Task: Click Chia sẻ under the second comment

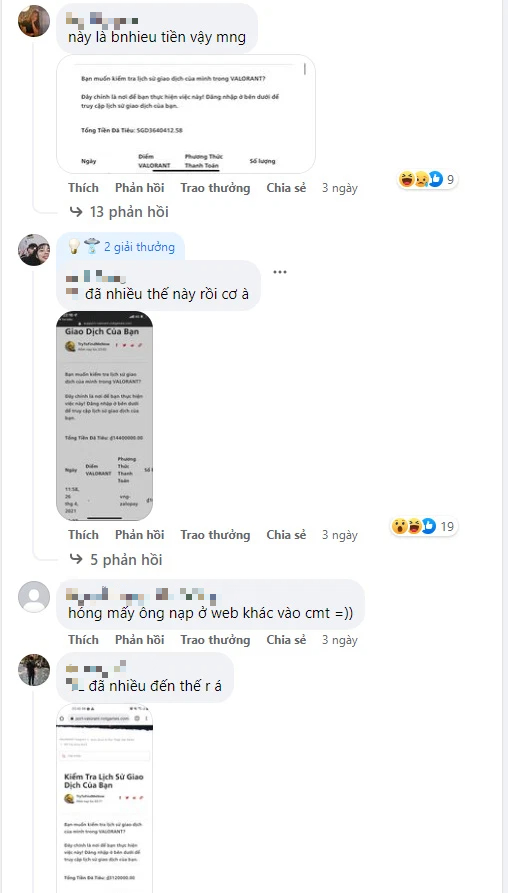Action: [286, 535]
